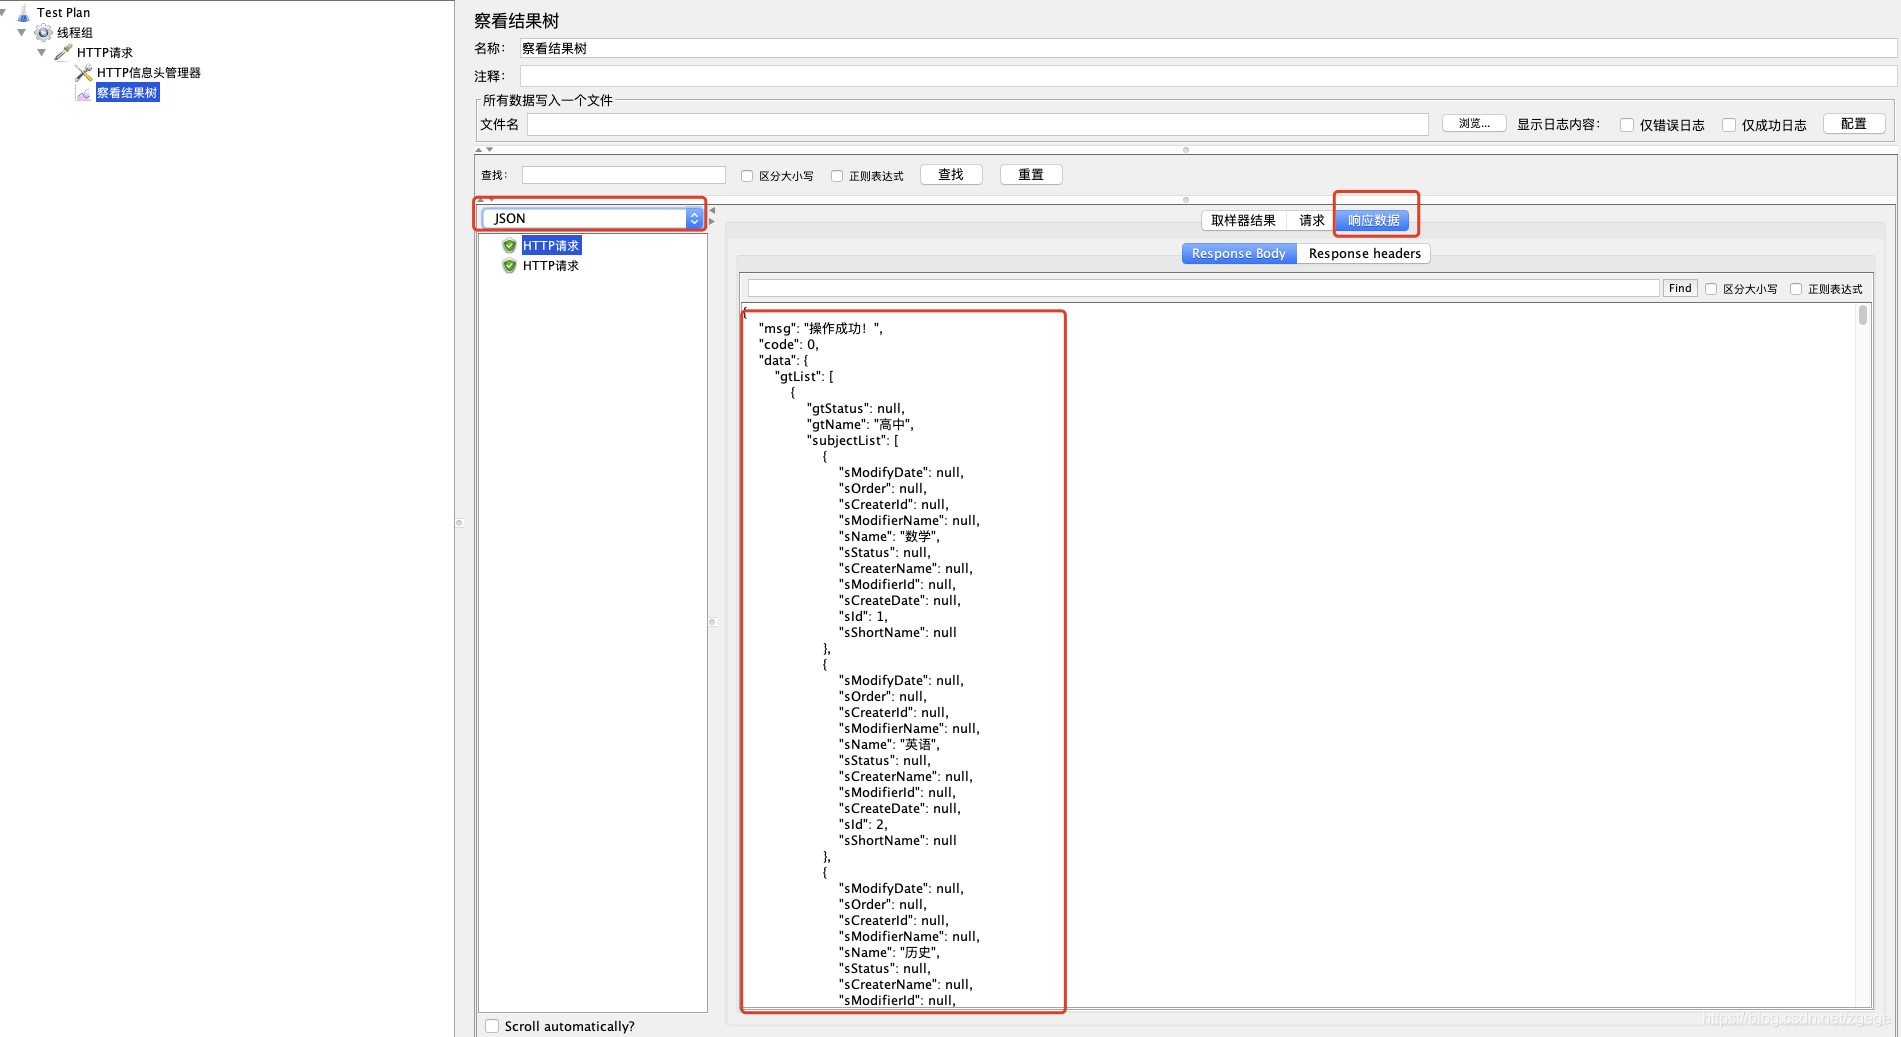This screenshot has width=1901, height=1037.
Task: Click the "sName": "历史" line
Action: (x=889, y=953)
